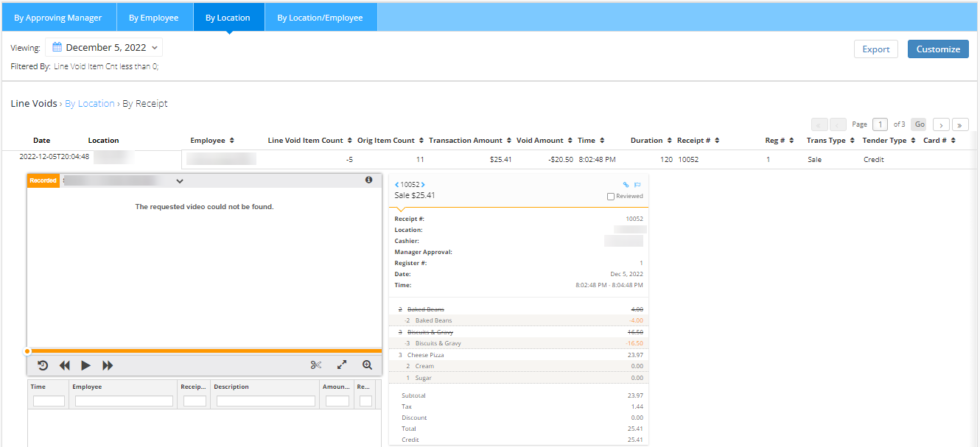The width and height of the screenshot is (980, 447).
Task: Click the scissors clip video icon
Action: pos(316,366)
